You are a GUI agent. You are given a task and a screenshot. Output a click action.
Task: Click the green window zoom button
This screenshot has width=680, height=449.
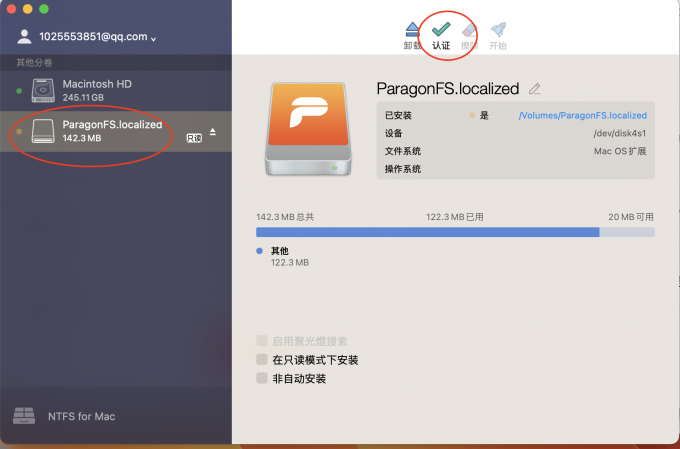pos(44,9)
